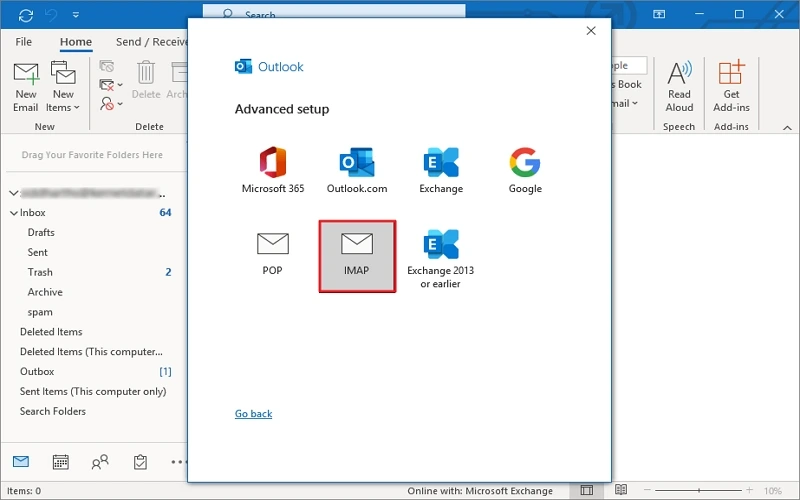Pick the IMAP account type
The height and width of the screenshot is (500, 800).
(357, 256)
